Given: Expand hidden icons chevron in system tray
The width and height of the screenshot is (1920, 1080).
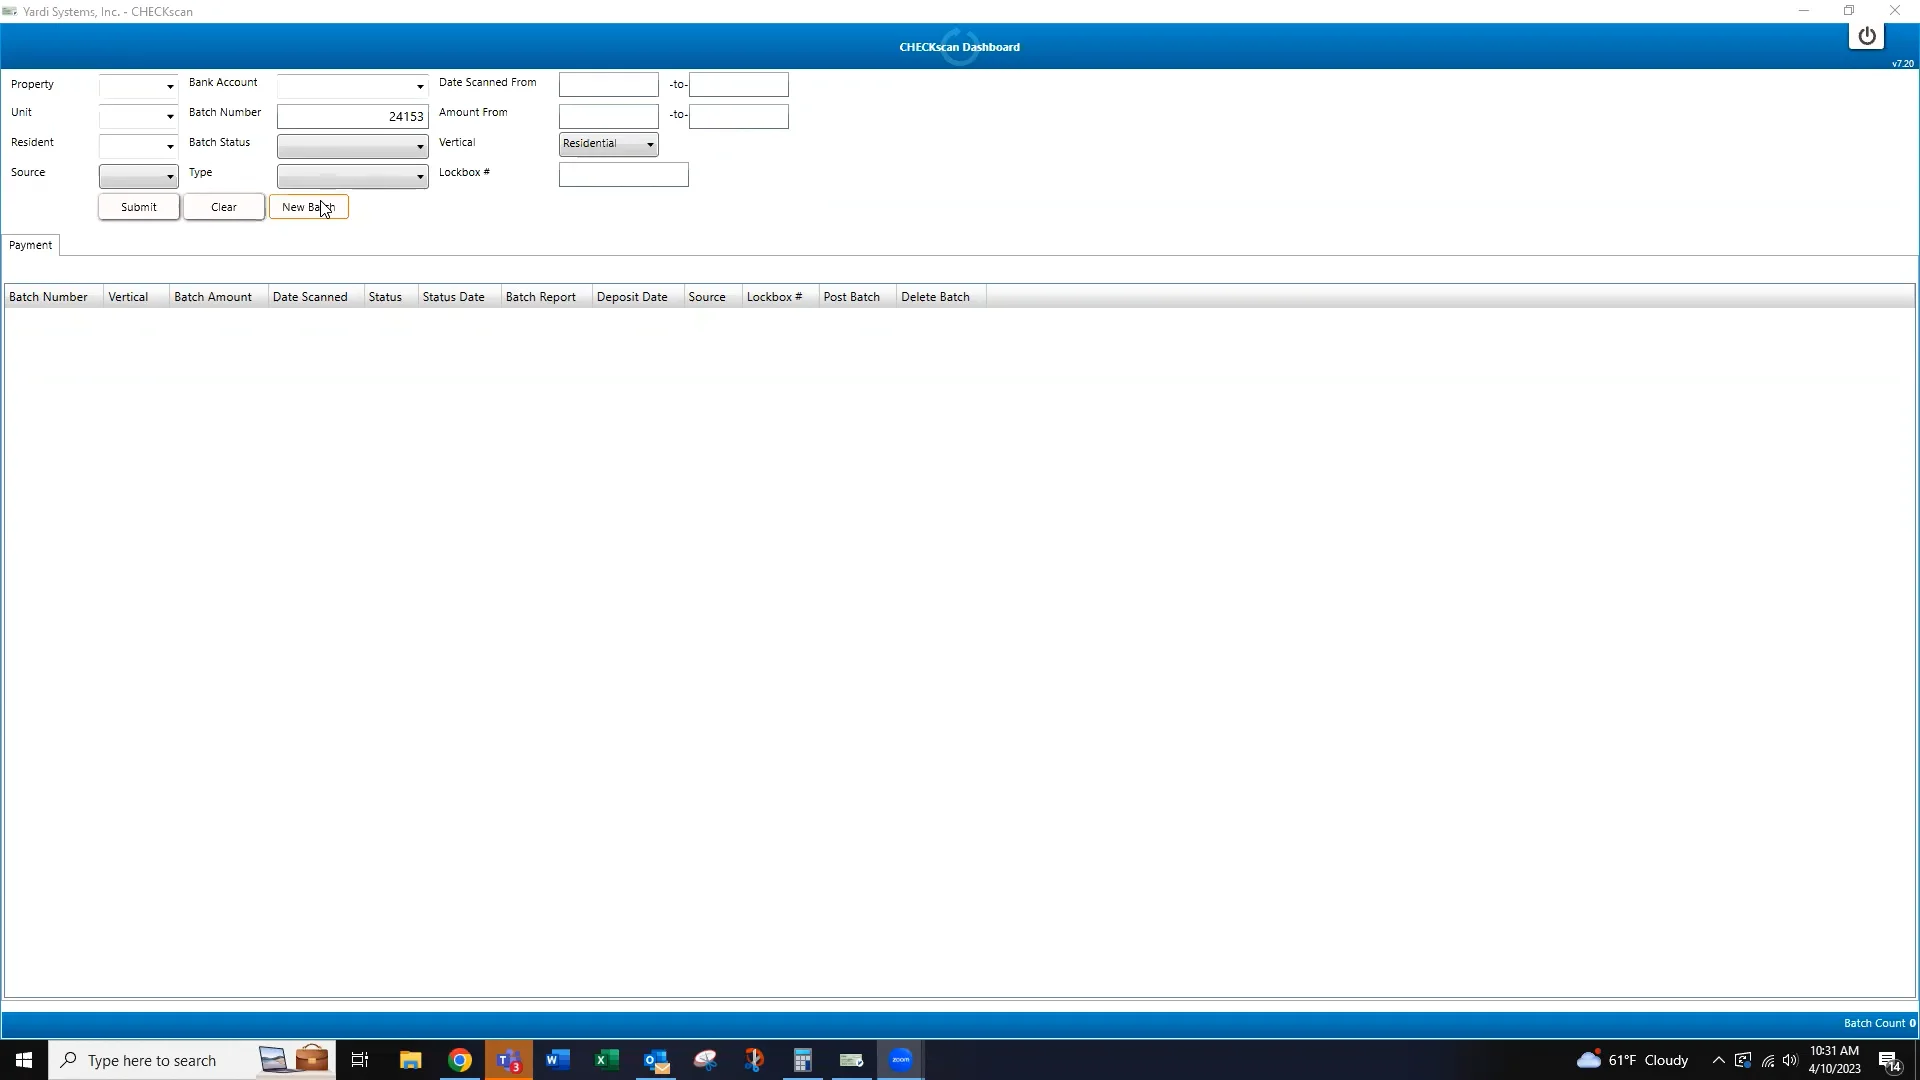Looking at the screenshot, I should [x=1719, y=1062].
